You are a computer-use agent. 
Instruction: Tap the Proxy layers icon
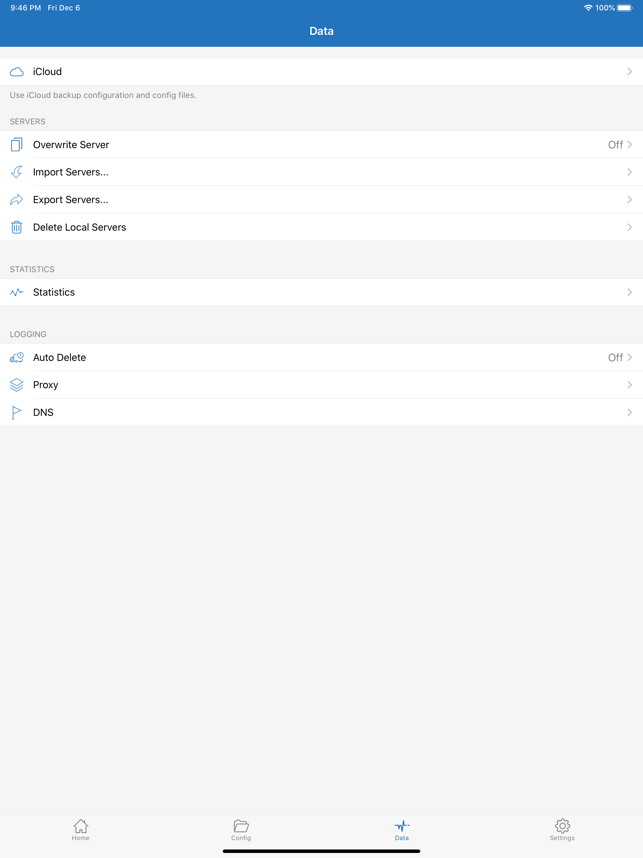point(16,385)
